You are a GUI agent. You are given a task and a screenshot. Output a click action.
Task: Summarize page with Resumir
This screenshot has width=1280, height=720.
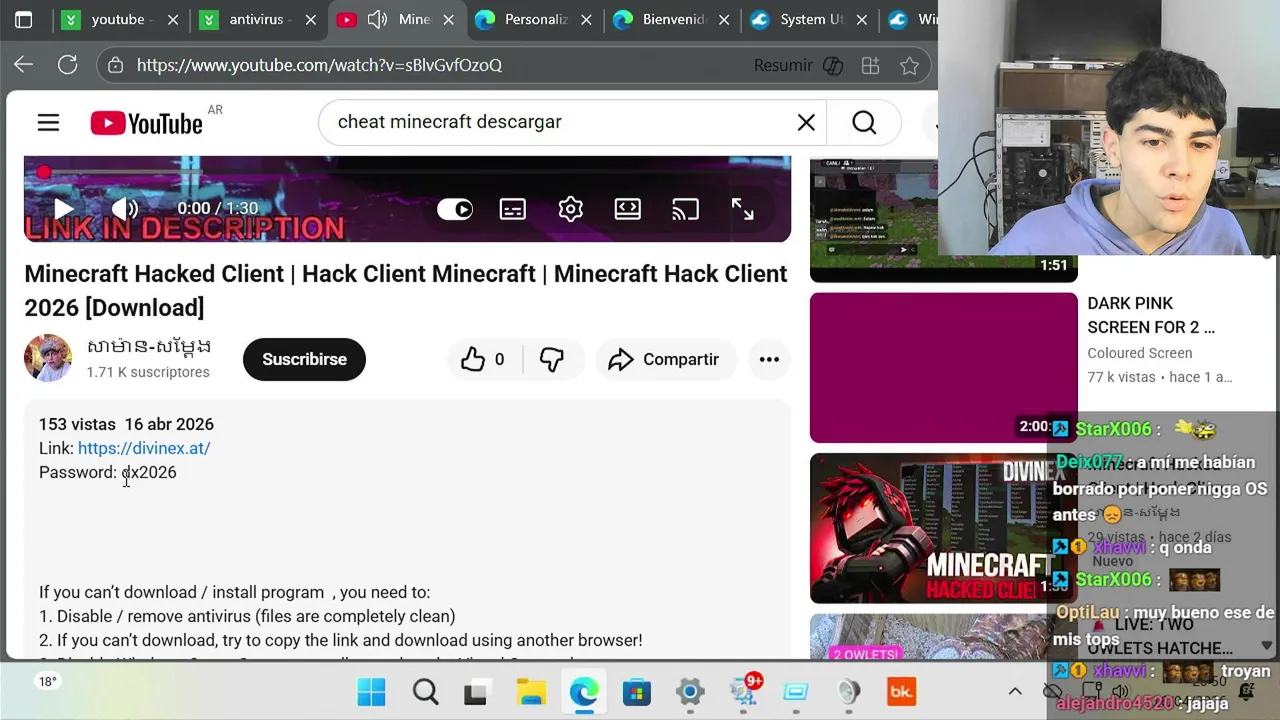click(798, 65)
